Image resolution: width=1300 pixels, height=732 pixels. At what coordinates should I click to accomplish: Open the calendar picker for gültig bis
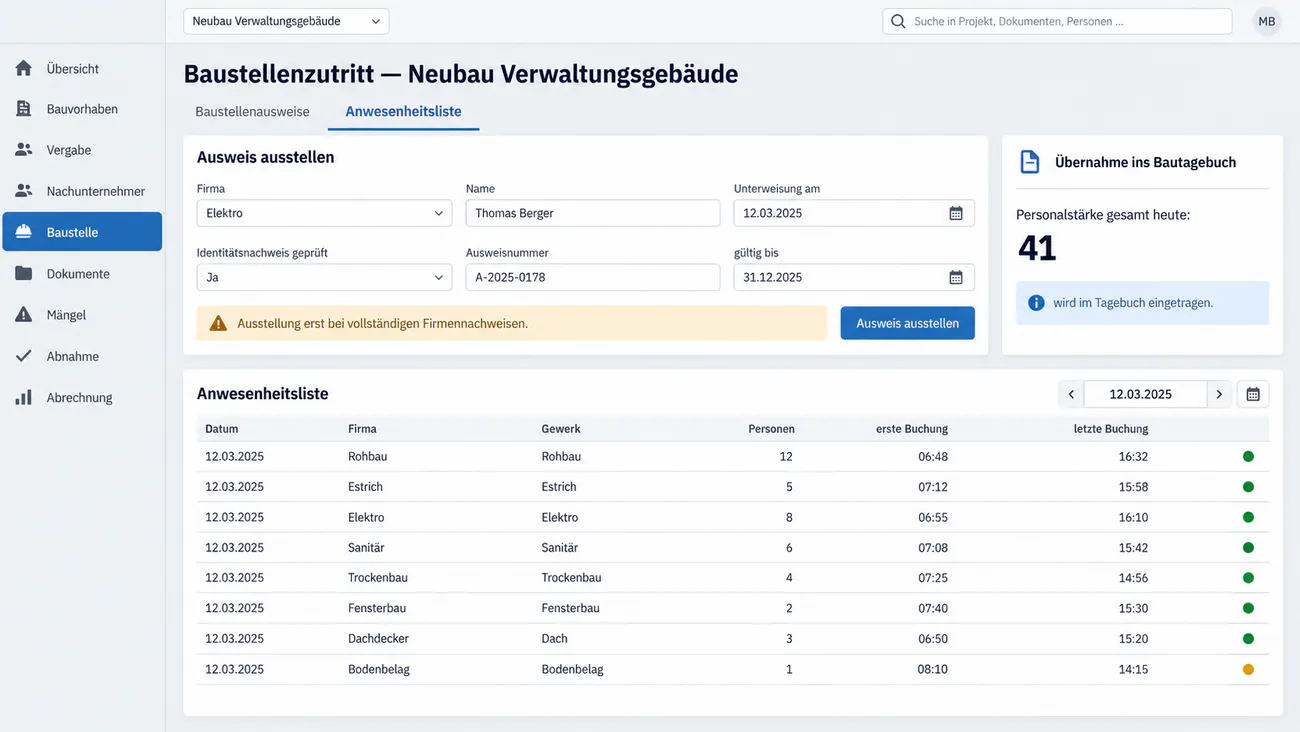[956, 277]
